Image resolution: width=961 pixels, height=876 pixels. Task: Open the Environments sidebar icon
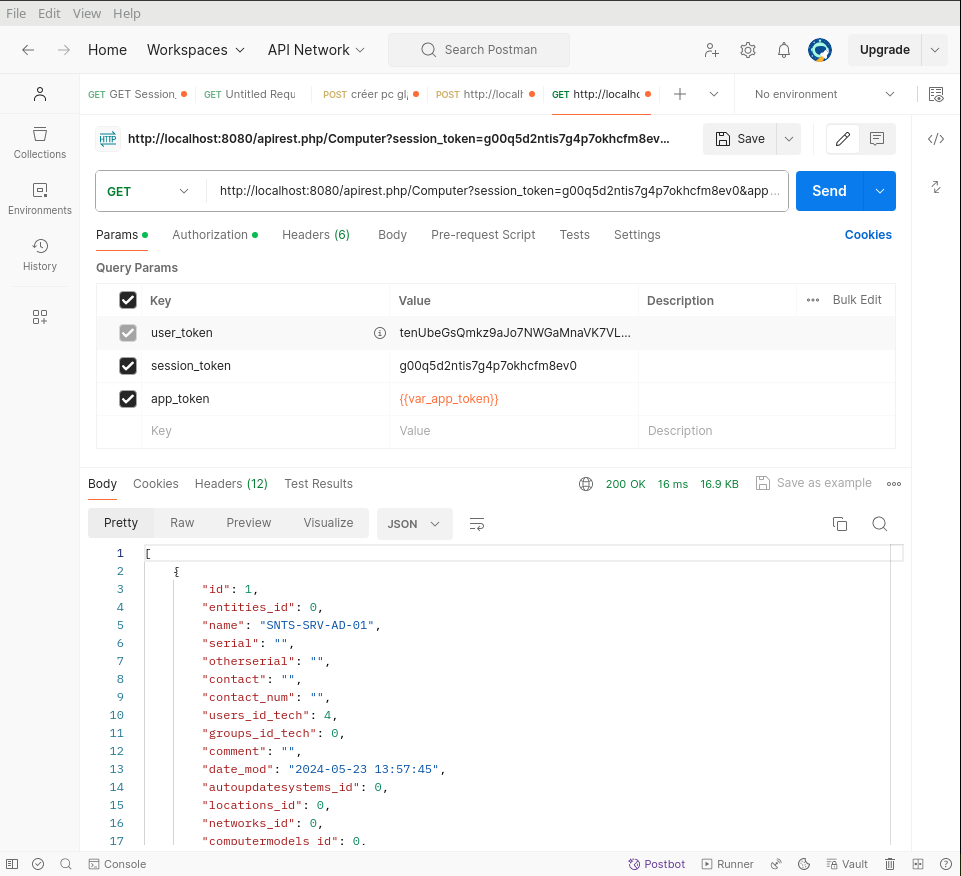(40, 199)
